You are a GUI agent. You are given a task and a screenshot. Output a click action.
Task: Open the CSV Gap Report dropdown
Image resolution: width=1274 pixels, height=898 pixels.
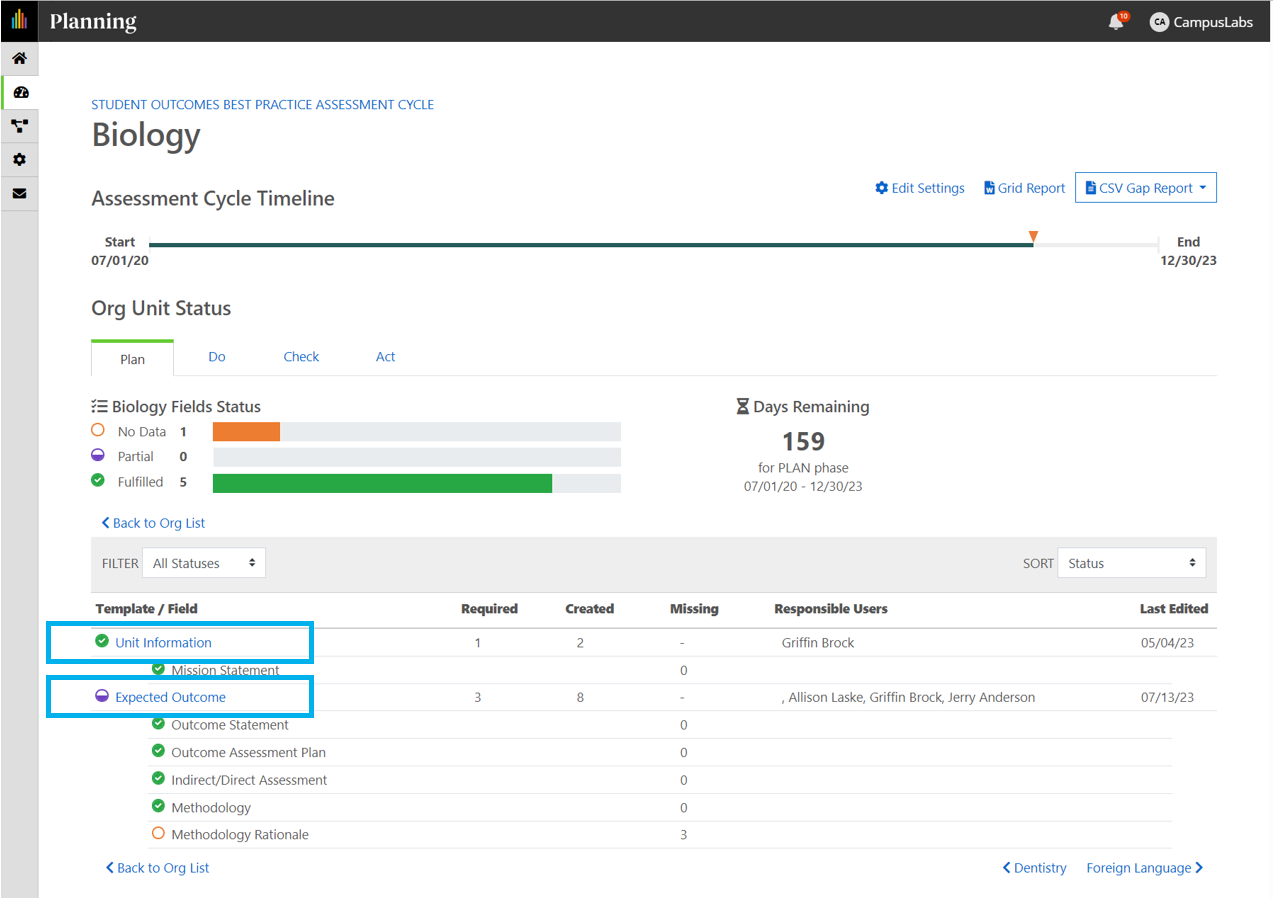click(x=1146, y=188)
